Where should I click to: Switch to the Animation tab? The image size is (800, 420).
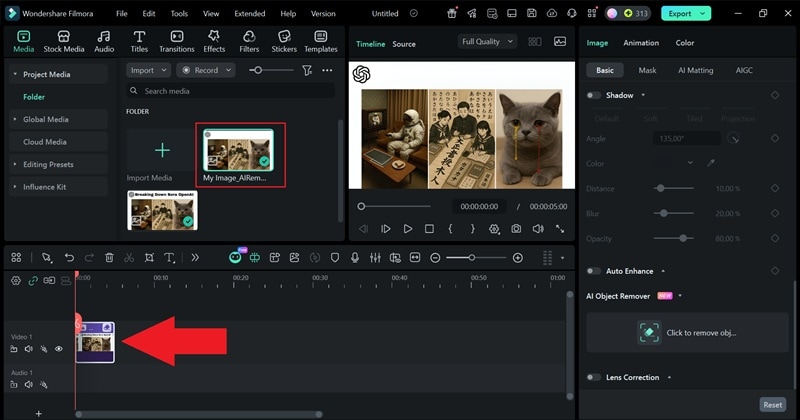(641, 43)
